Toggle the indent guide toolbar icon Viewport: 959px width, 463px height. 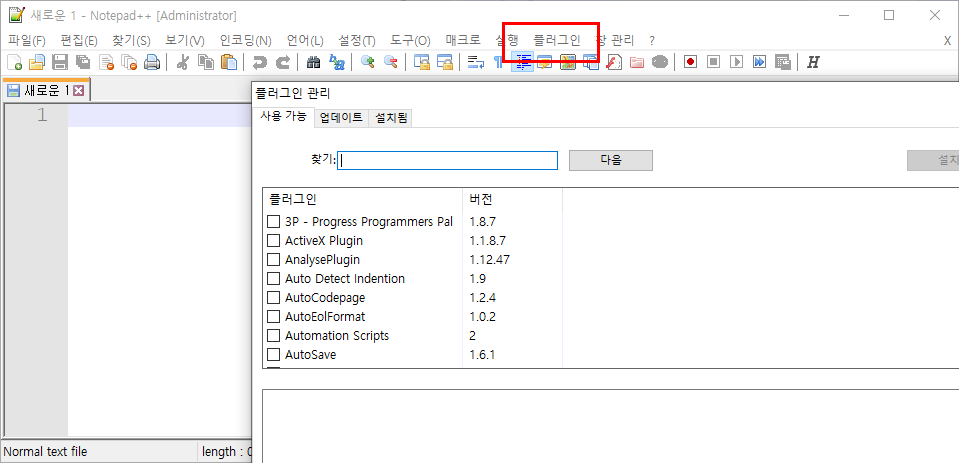[523, 62]
